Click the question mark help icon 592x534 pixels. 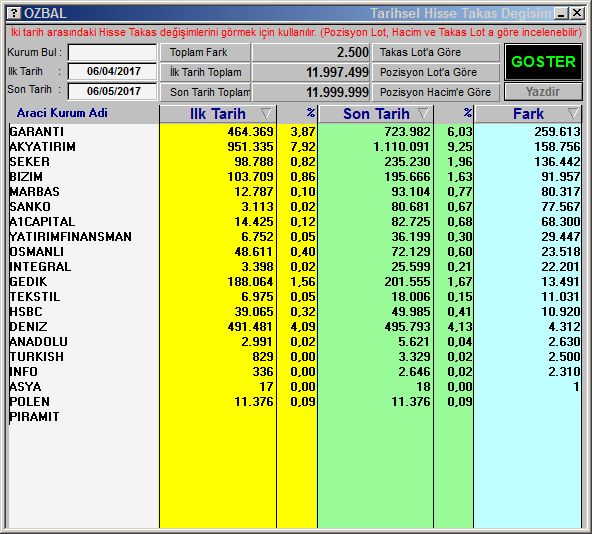point(14,13)
